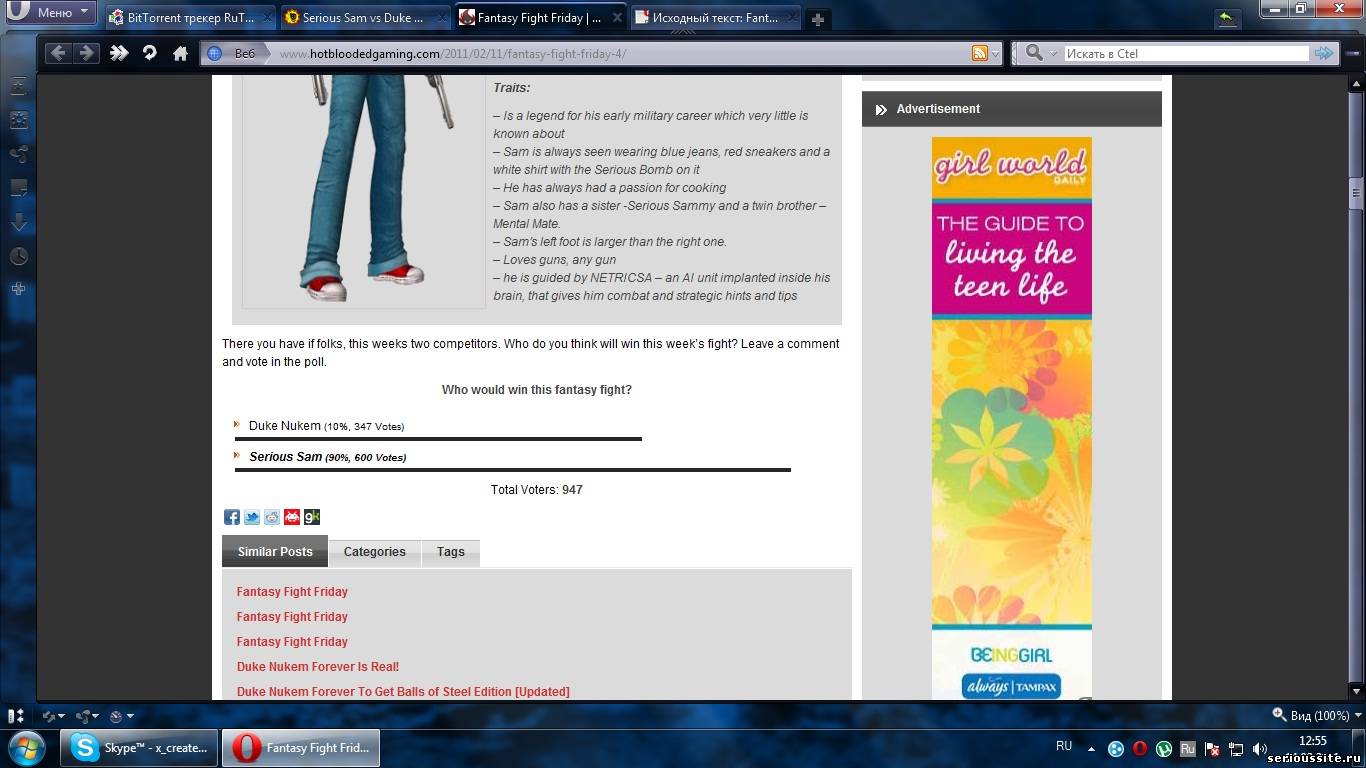Click the taskbar clock showing 12:55
The image size is (1366, 768).
pyautogui.click(x=1313, y=741)
